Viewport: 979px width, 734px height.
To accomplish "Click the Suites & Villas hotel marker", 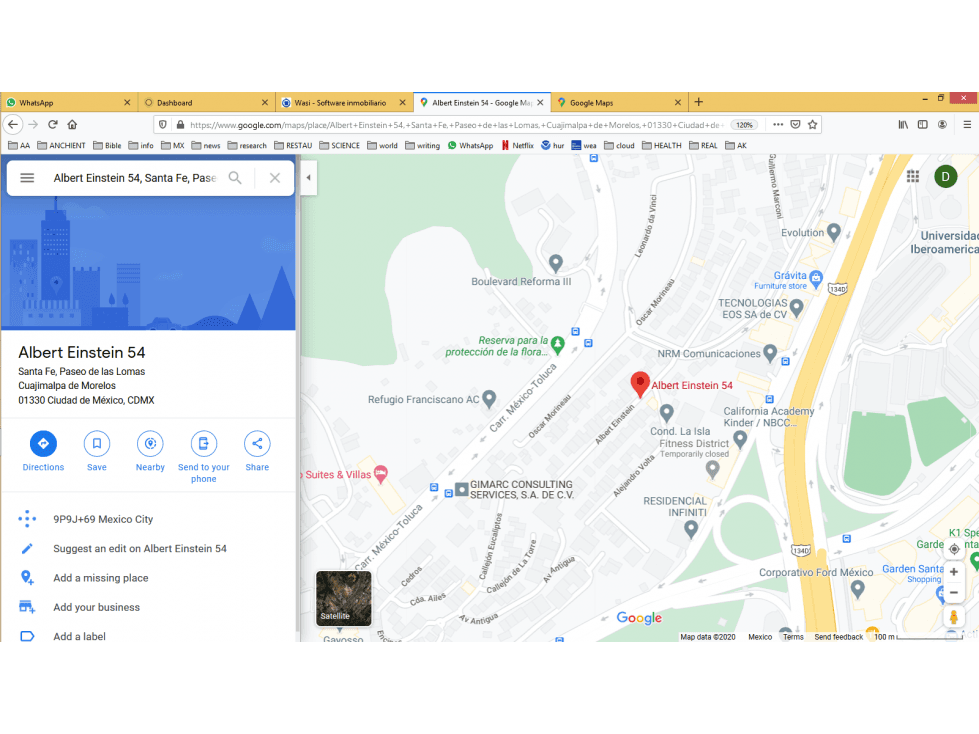I will 380,474.
